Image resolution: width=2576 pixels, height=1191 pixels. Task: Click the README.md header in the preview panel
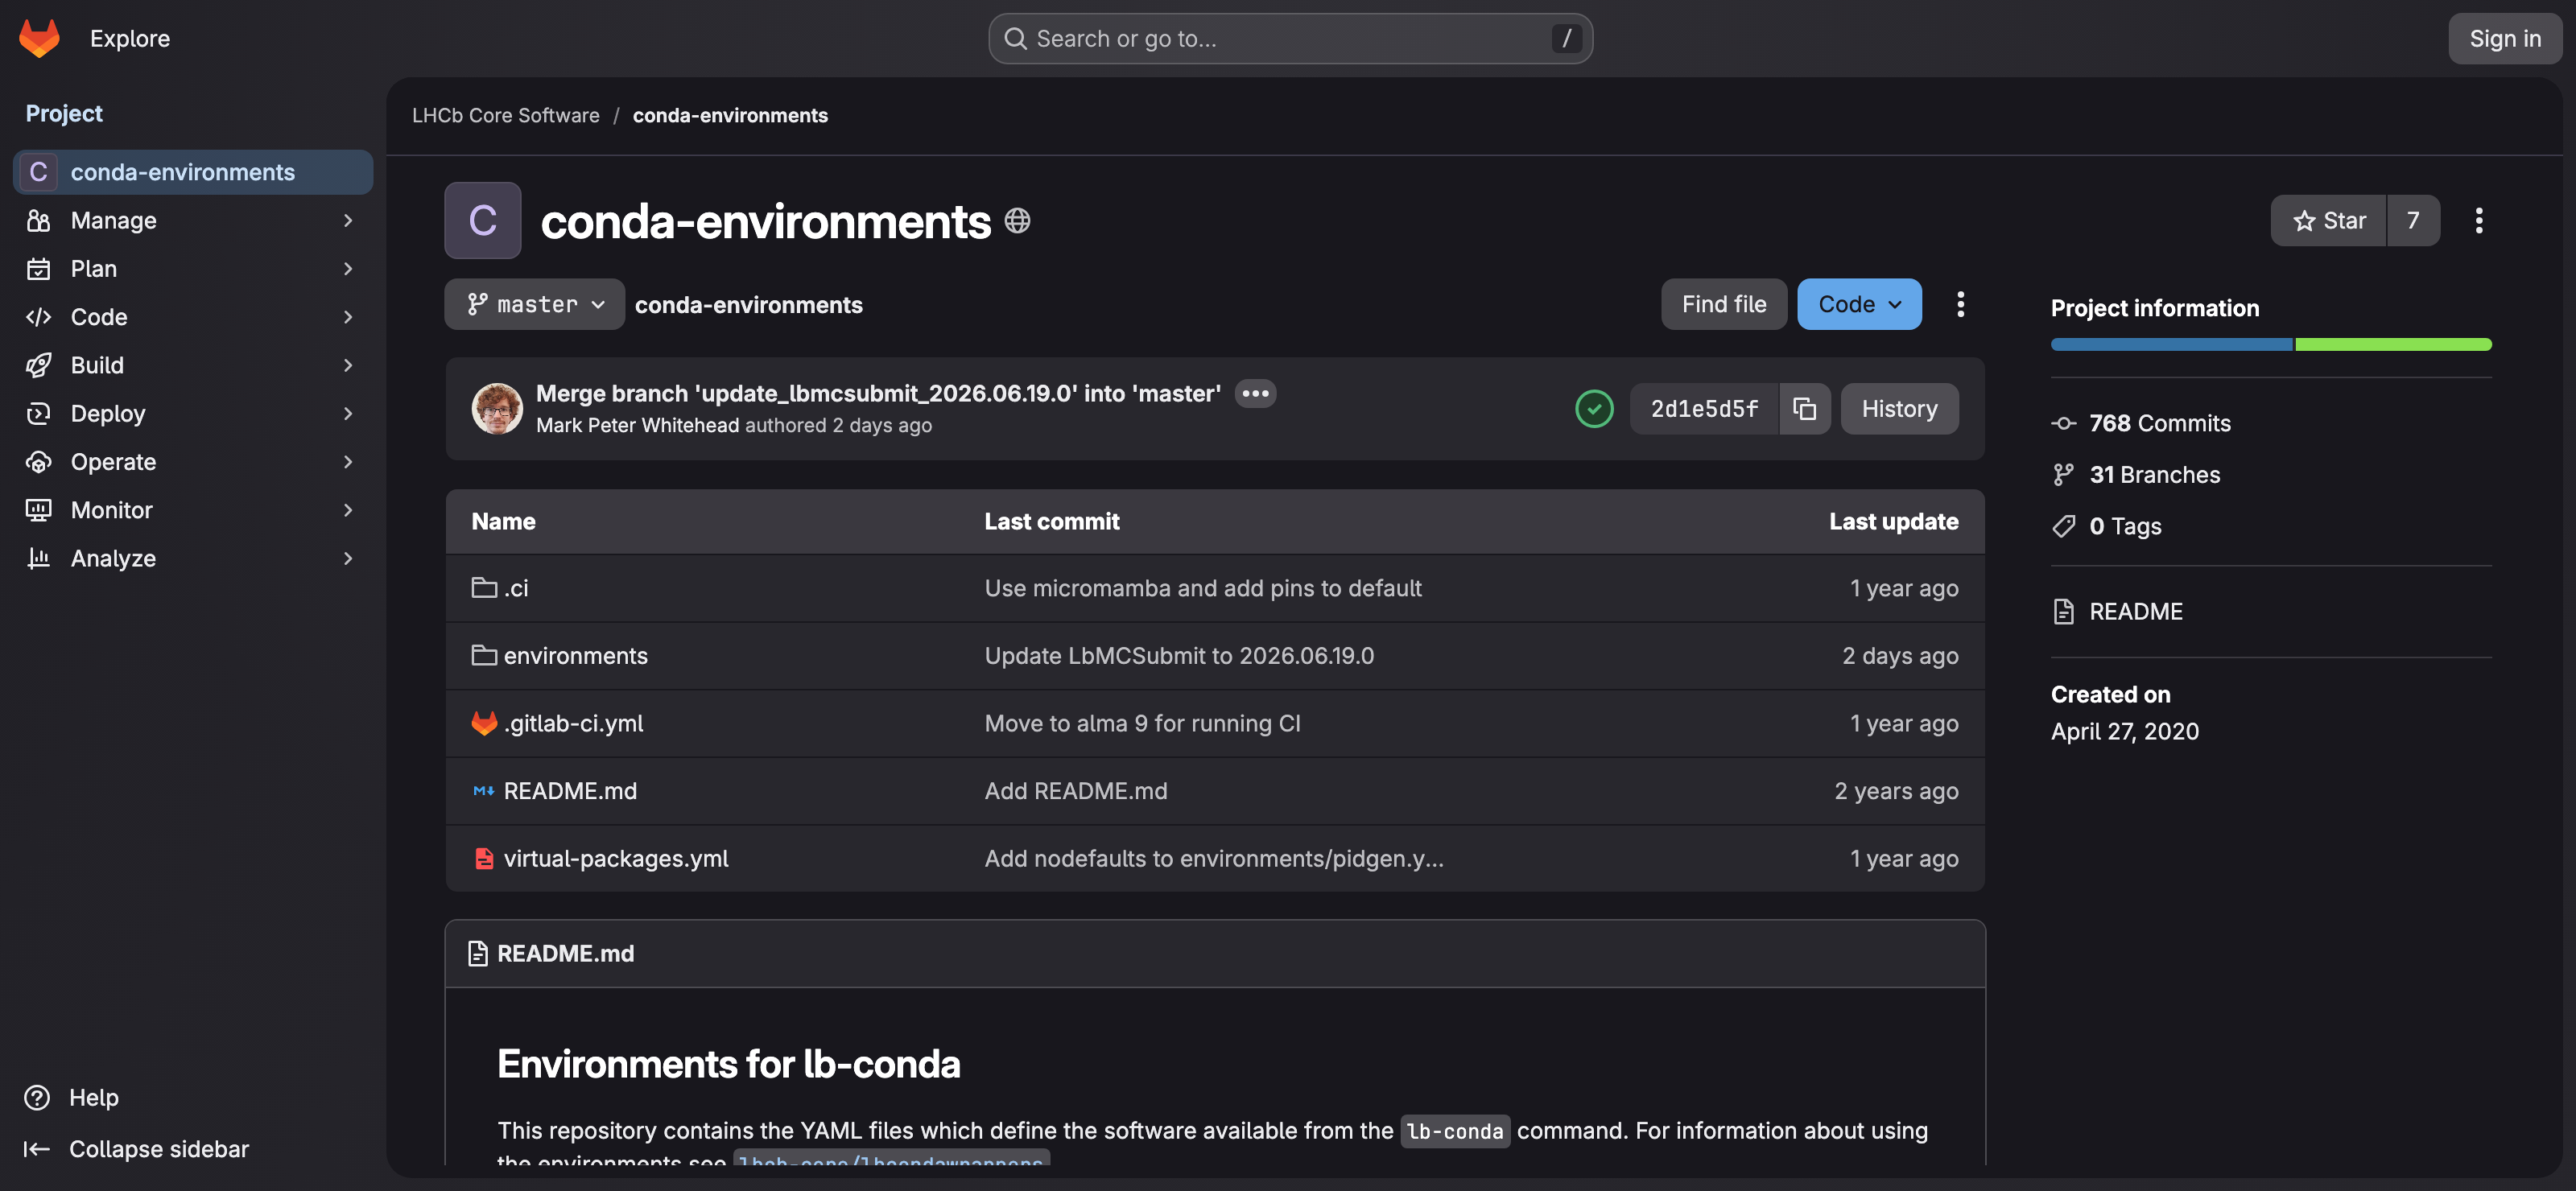point(565,953)
